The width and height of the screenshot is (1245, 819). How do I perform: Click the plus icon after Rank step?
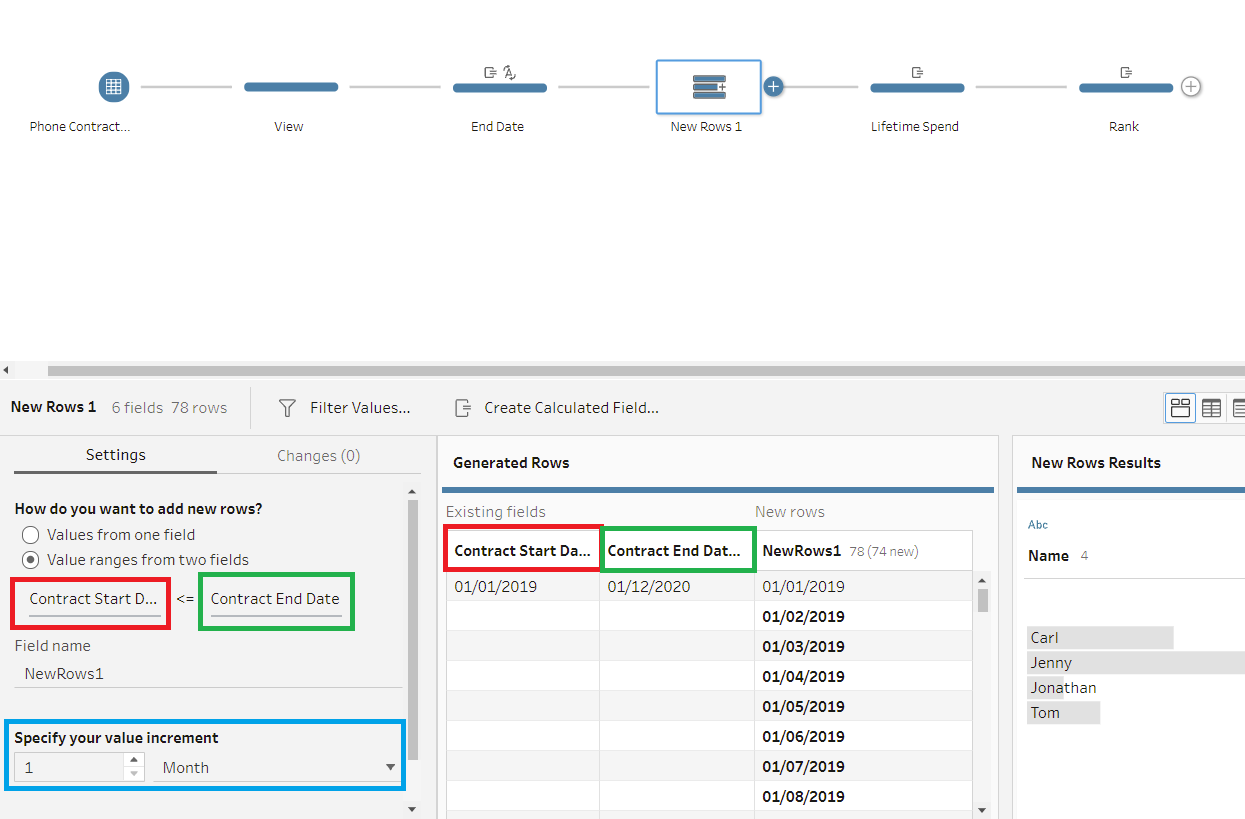point(1190,87)
